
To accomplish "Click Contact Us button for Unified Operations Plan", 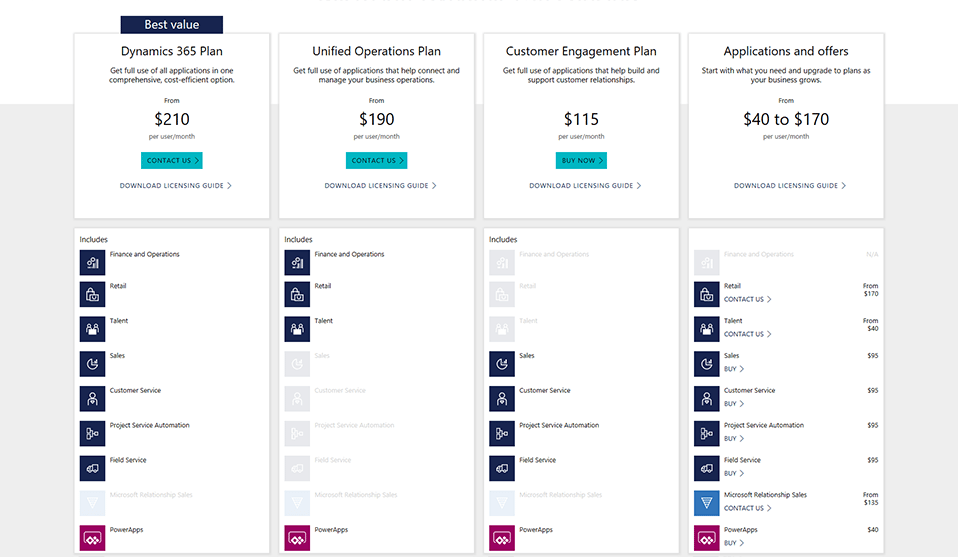I will pos(376,161).
